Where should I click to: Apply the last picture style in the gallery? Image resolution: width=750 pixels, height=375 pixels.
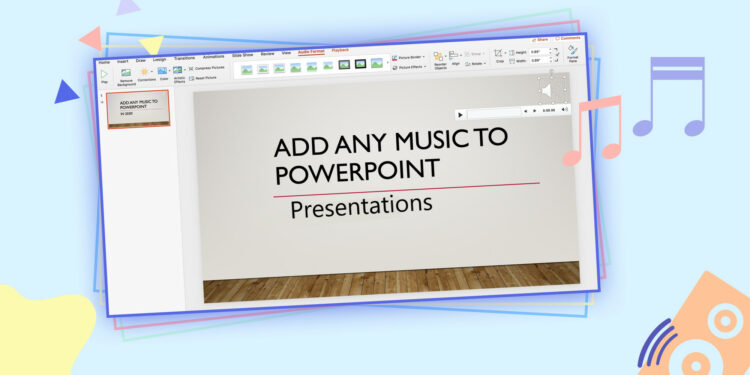coord(376,63)
